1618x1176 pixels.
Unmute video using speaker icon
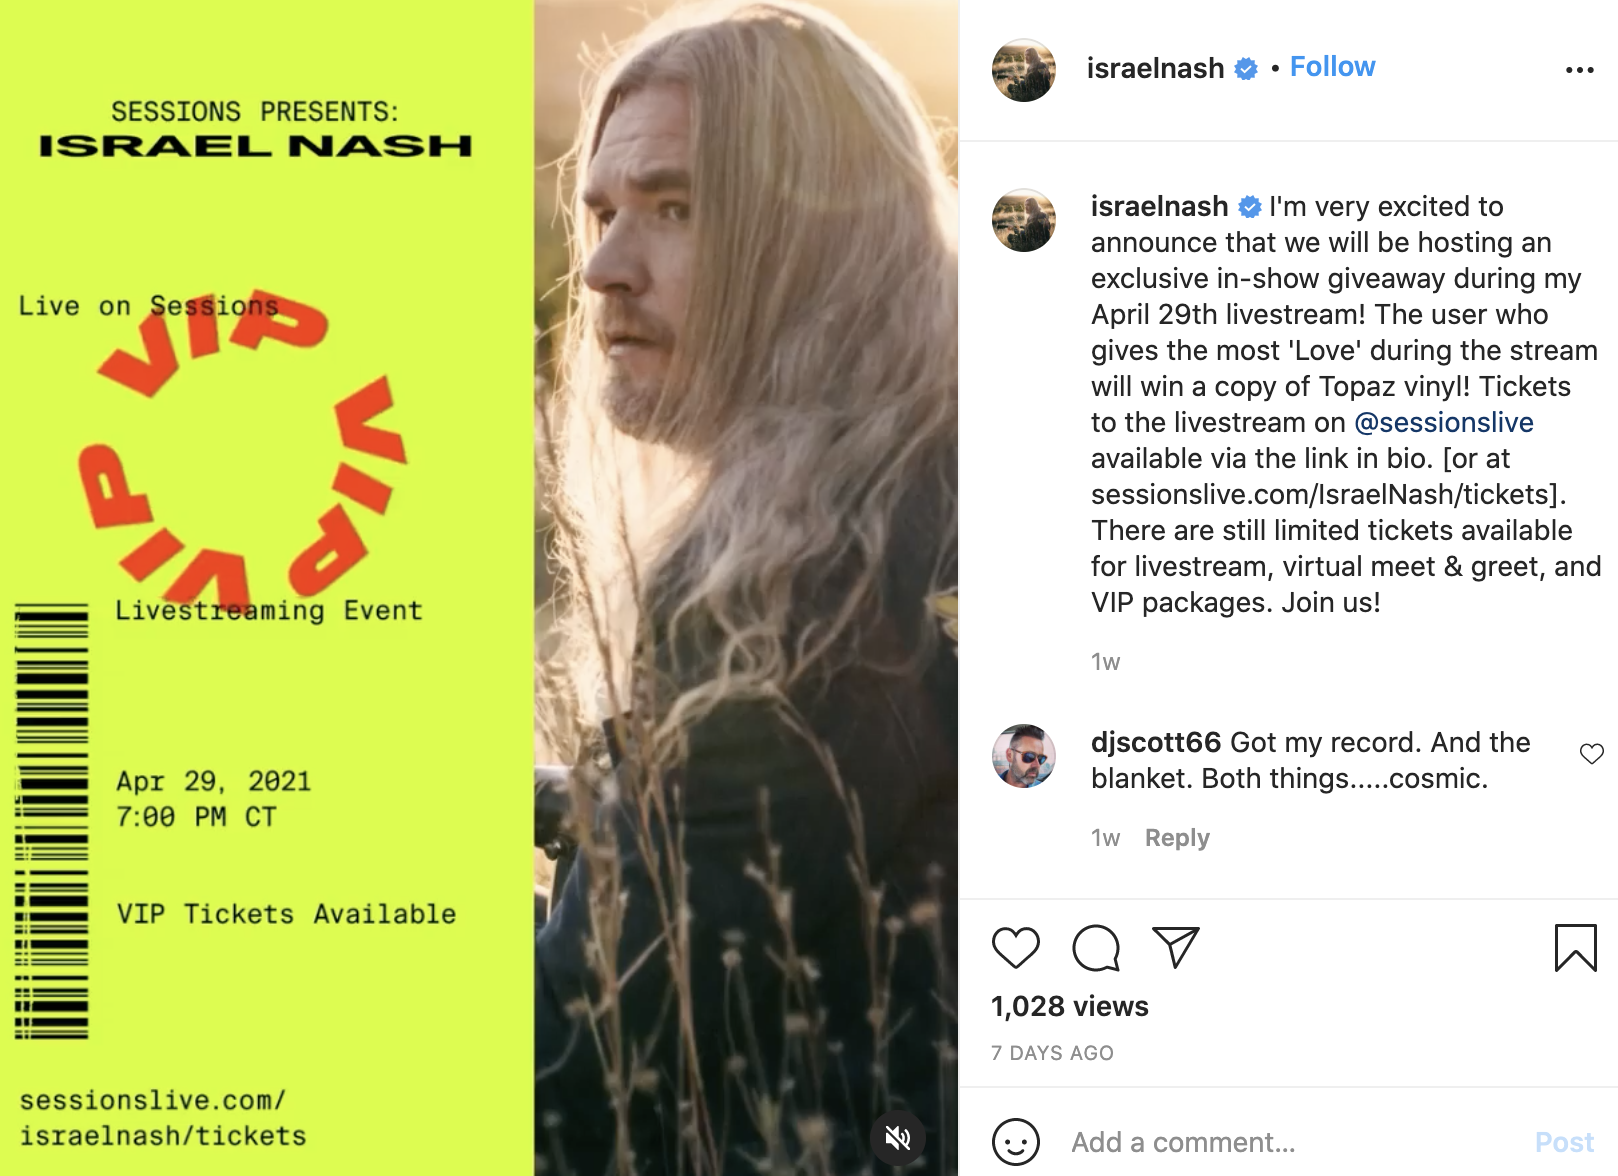pyautogui.click(x=898, y=1137)
